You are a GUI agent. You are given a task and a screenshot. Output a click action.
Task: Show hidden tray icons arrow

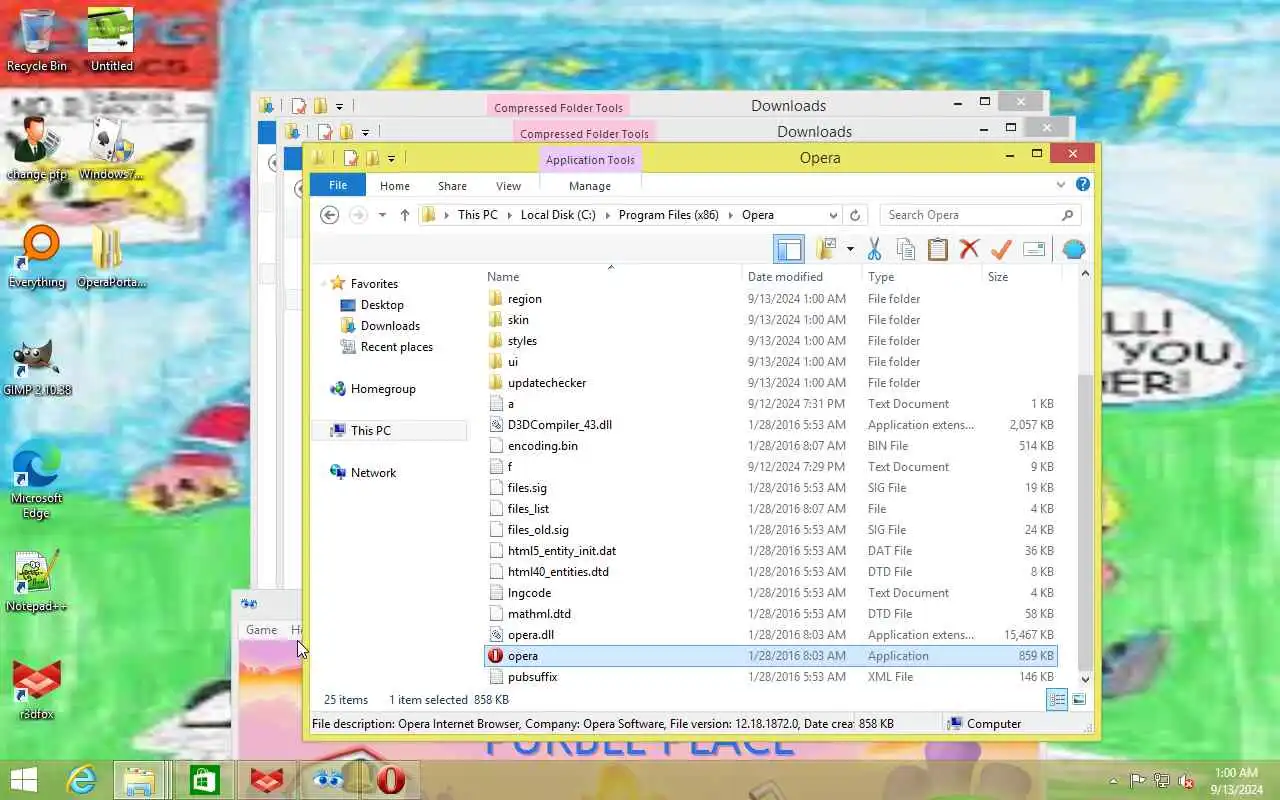coord(1113,781)
